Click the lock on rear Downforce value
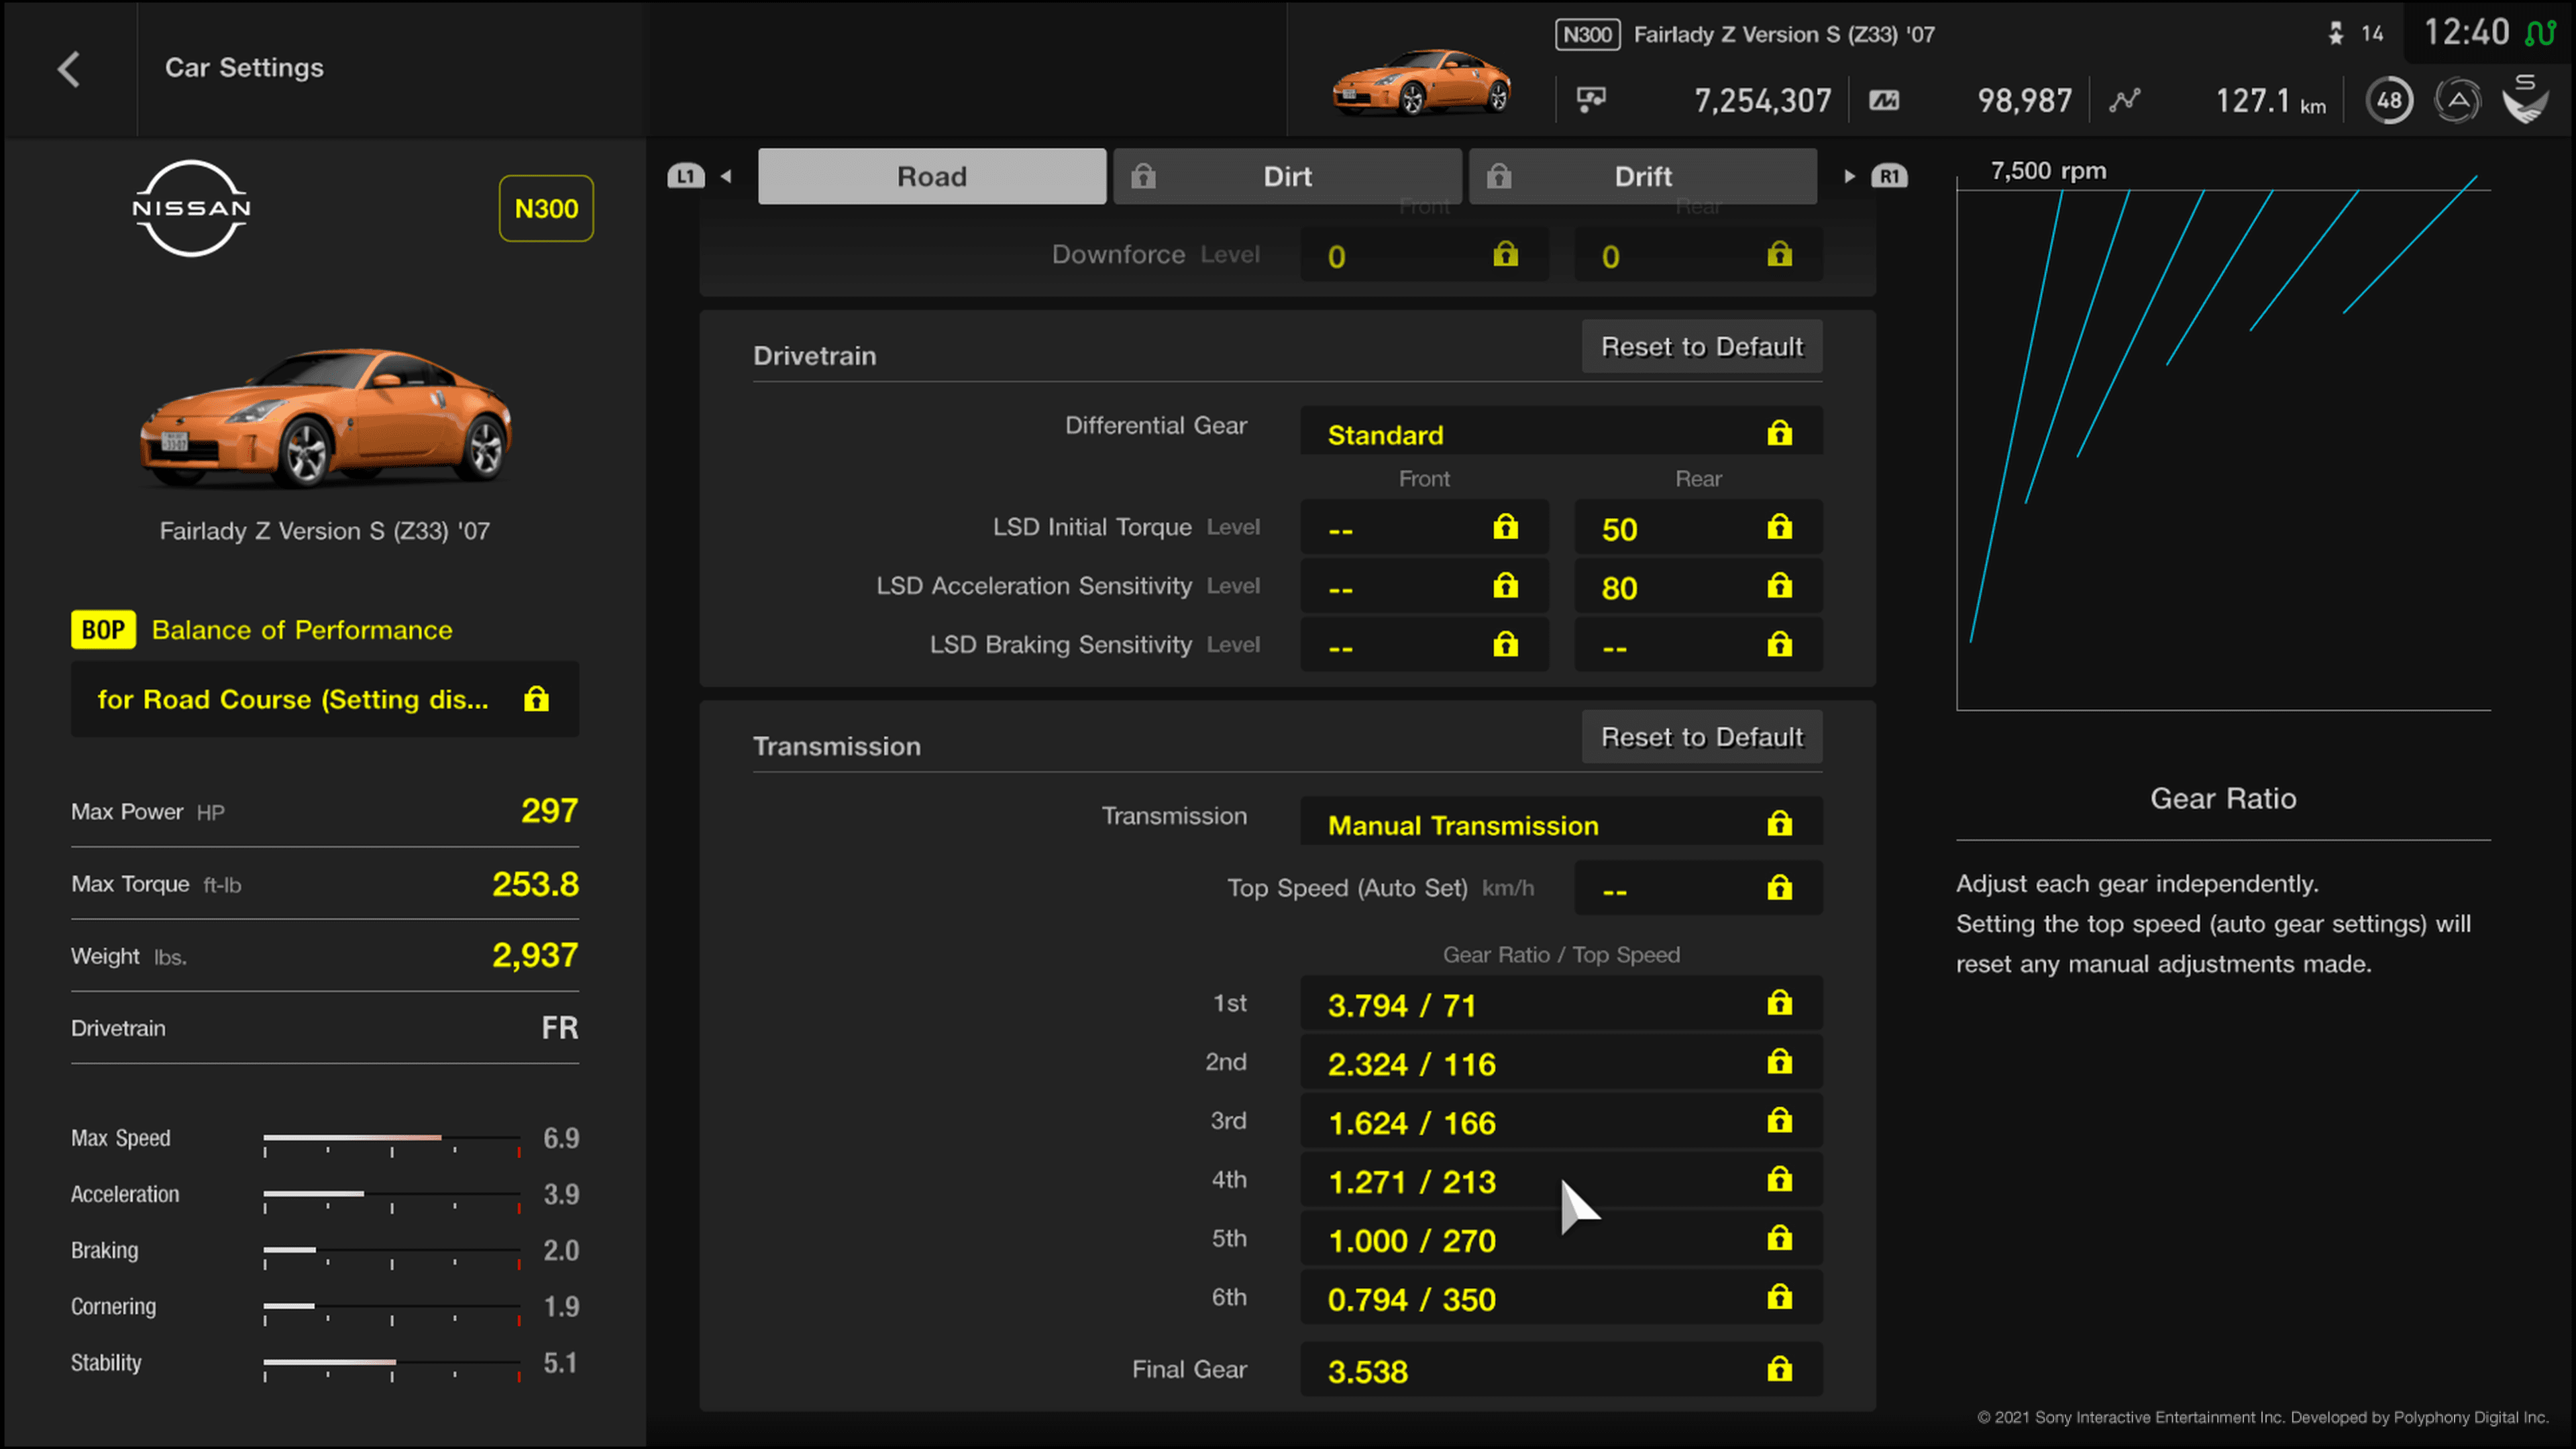 point(1779,254)
